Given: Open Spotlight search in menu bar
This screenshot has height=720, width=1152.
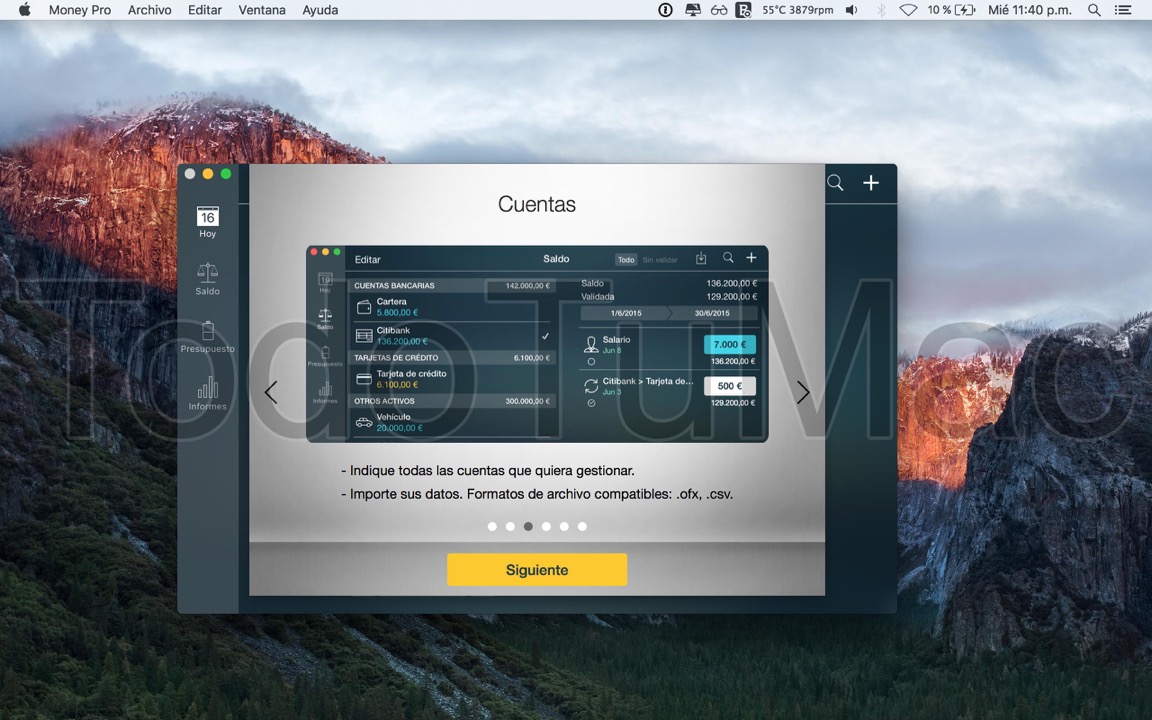Looking at the screenshot, I should [1094, 10].
